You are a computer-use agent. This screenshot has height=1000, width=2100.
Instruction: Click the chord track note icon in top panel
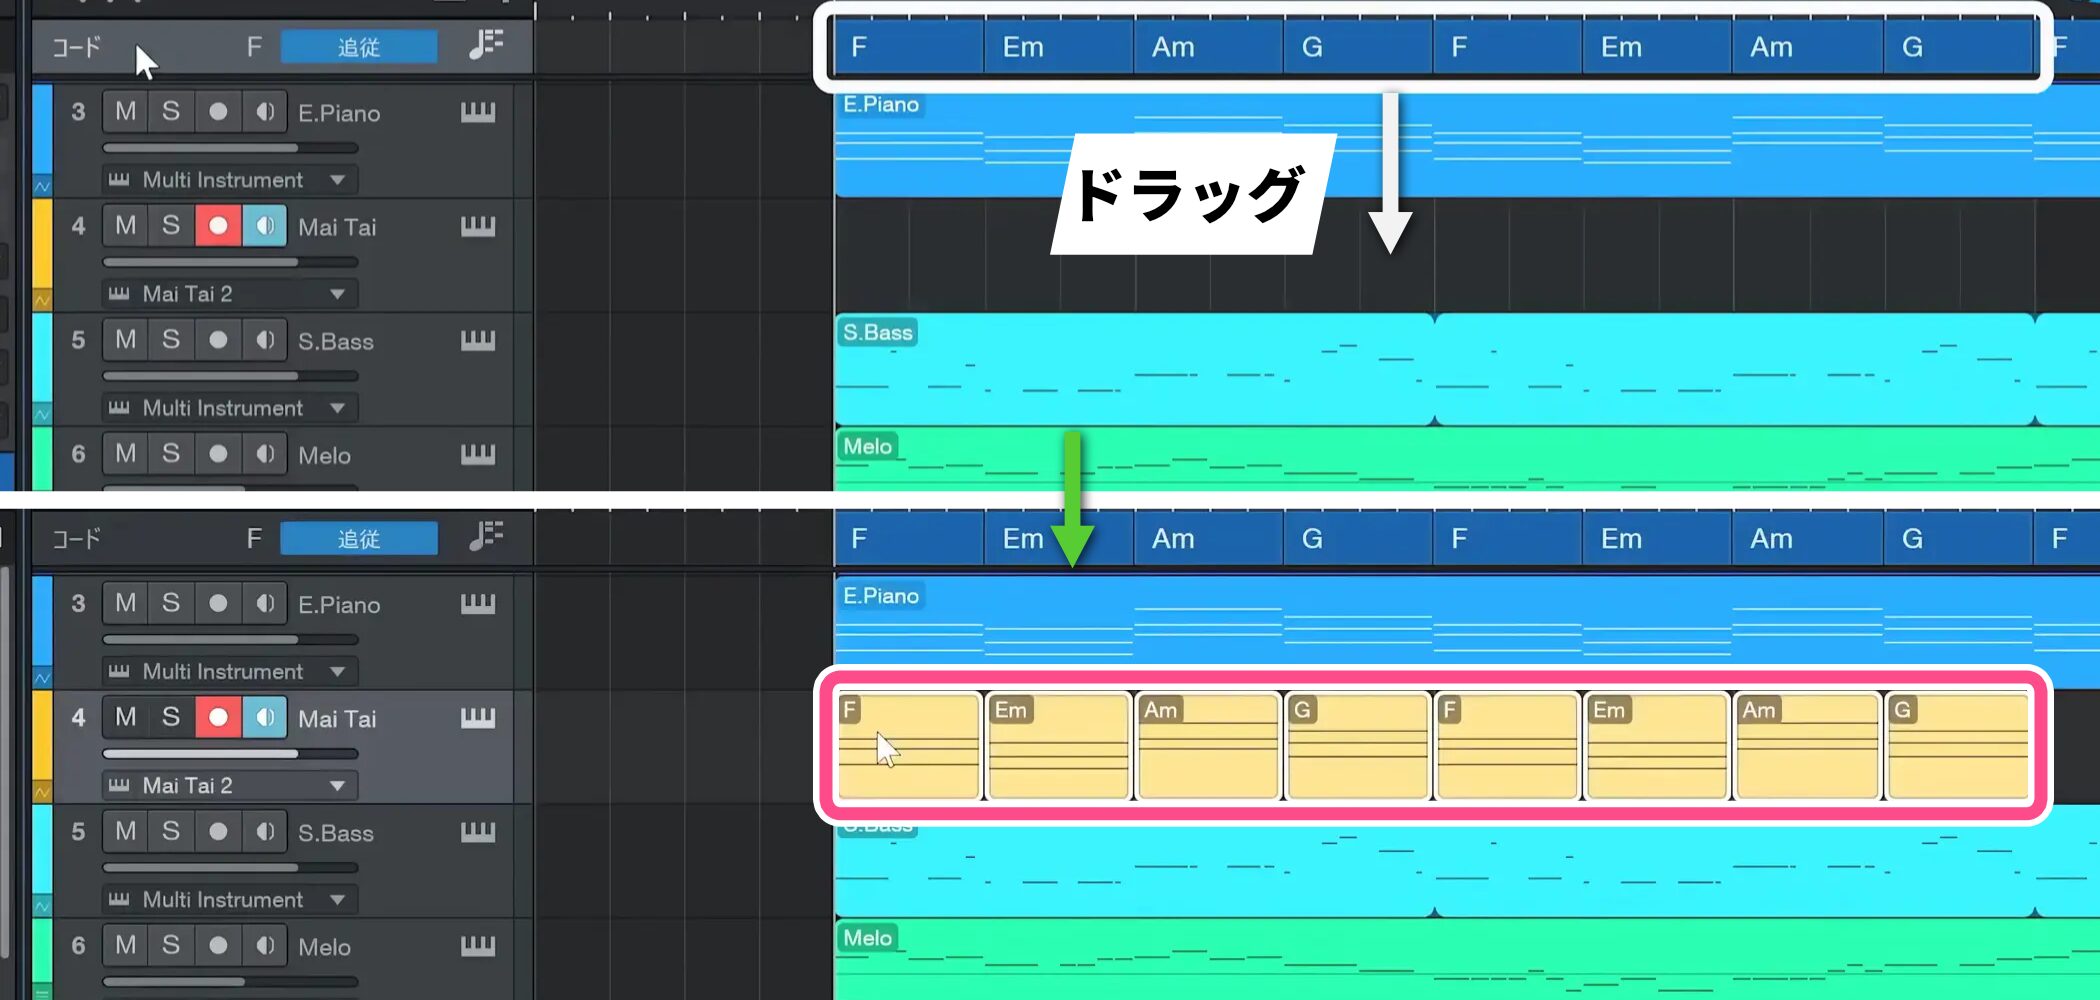pyautogui.click(x=486, y=45)
